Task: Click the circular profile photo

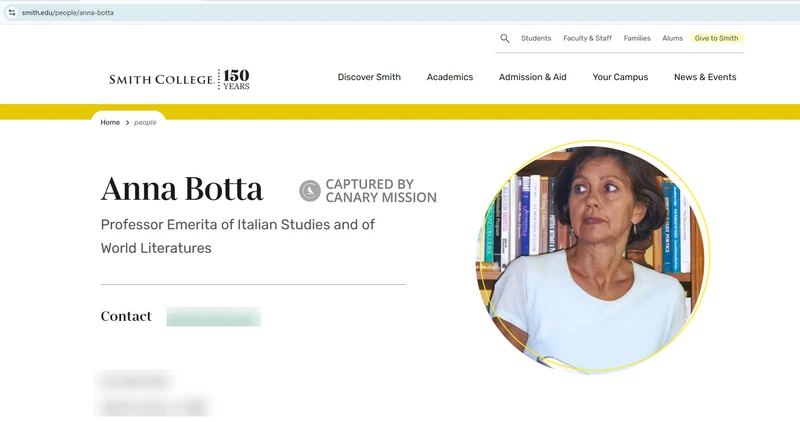Action: pyautogui.click(x=593, y=257)
